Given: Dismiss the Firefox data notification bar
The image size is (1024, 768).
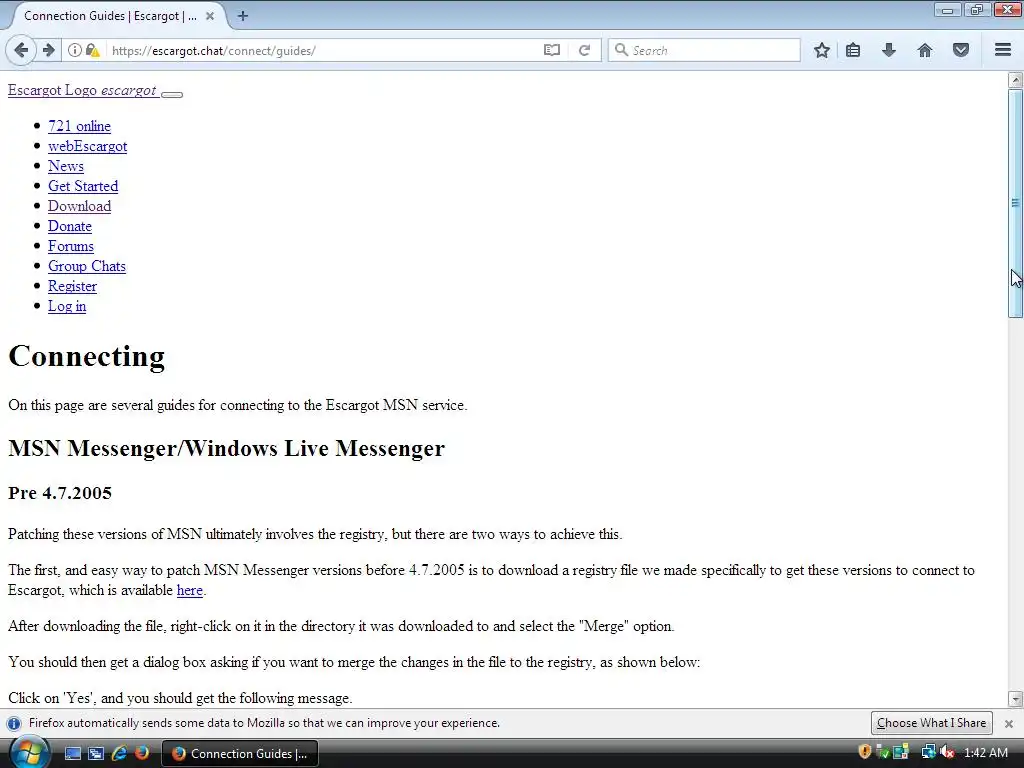Looking at the screenshot, I should click(1008, 724).
